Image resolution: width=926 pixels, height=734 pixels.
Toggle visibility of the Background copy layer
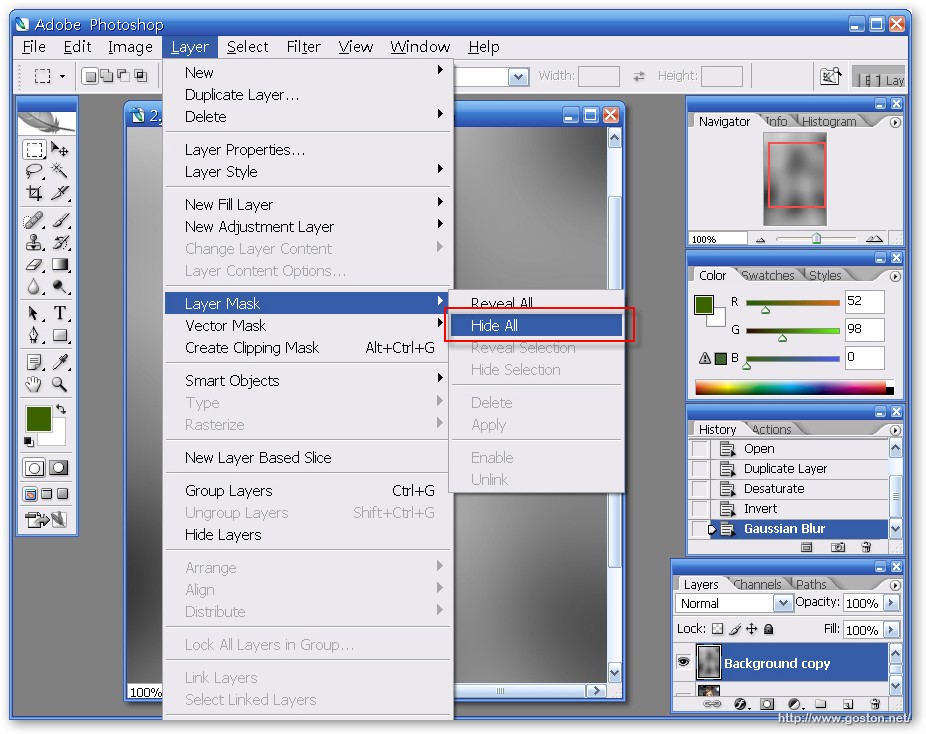[x=683, y=662]
